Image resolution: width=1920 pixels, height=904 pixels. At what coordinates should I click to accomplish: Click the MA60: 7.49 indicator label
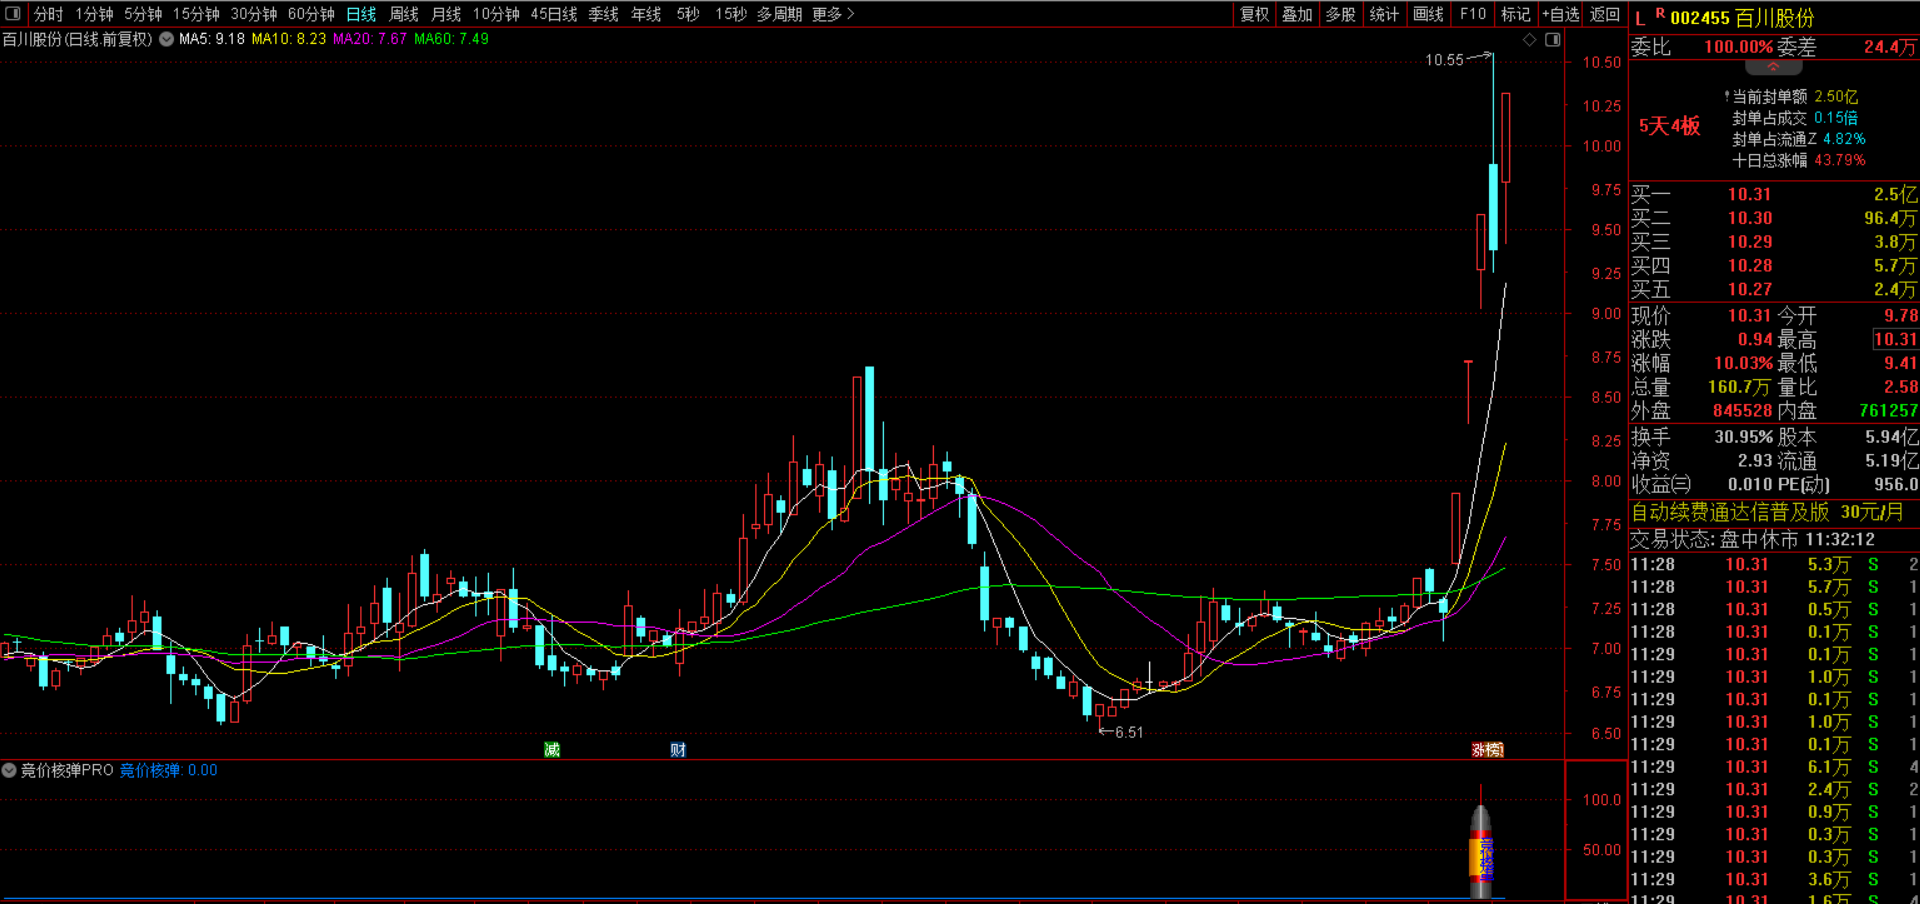coord(452,39)
